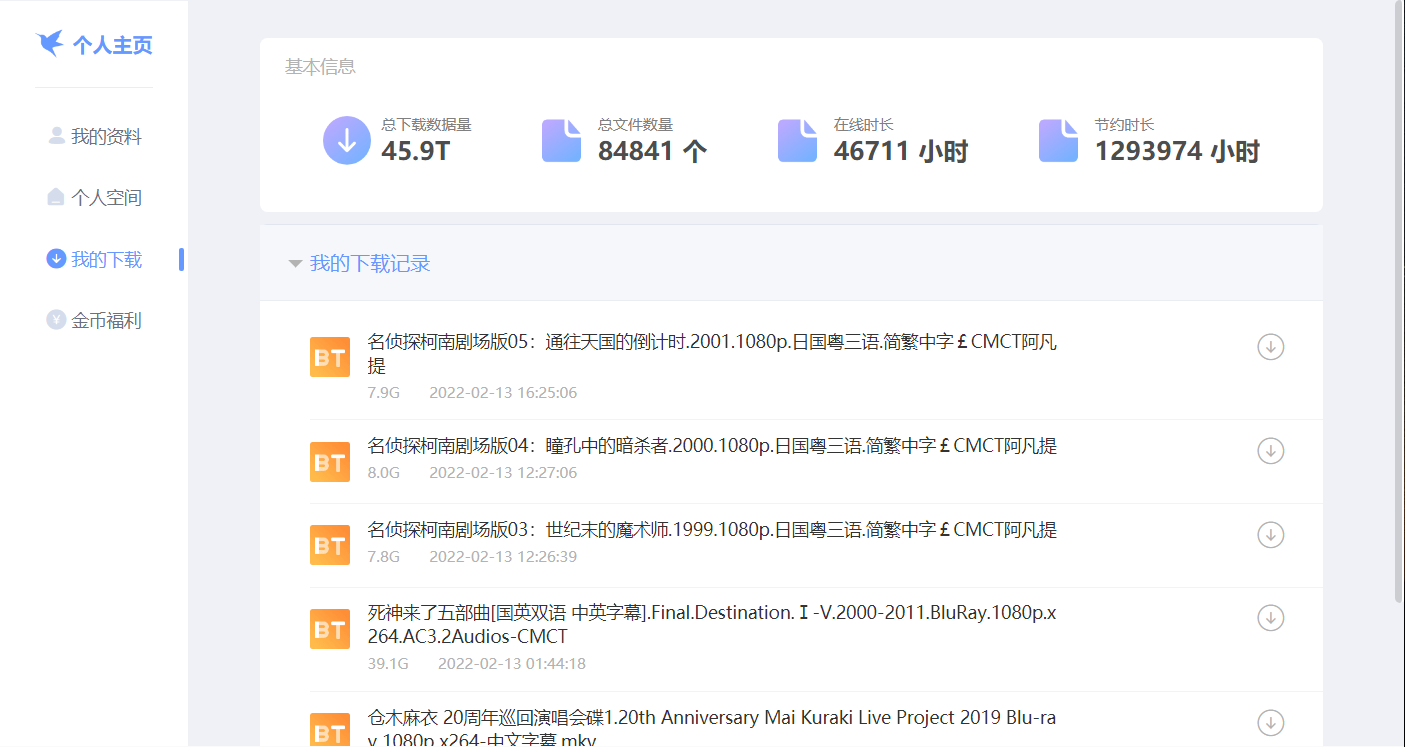The height and width of the screenshot is (747, 1405).
Task: Click the 我的下载记录 header text
Action: (370, 264)
